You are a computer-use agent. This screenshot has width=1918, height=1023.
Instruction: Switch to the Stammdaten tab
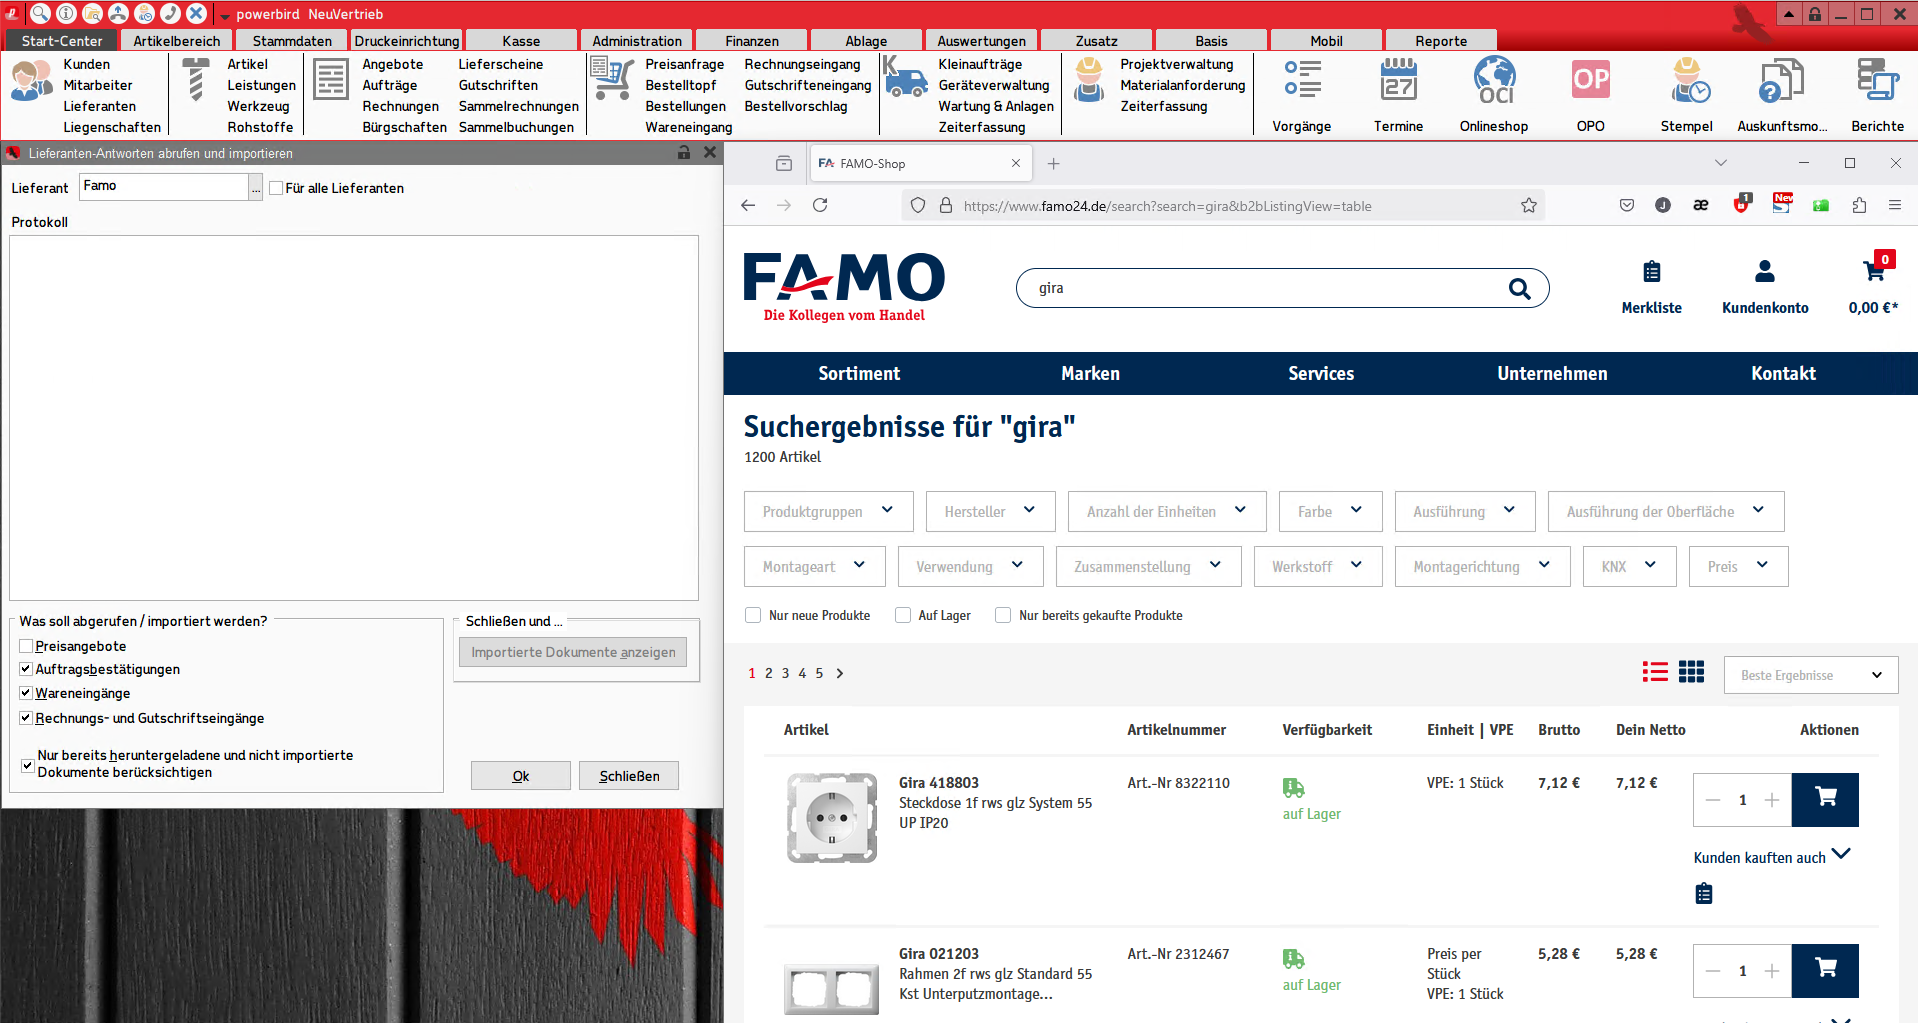tap(292, 41)
